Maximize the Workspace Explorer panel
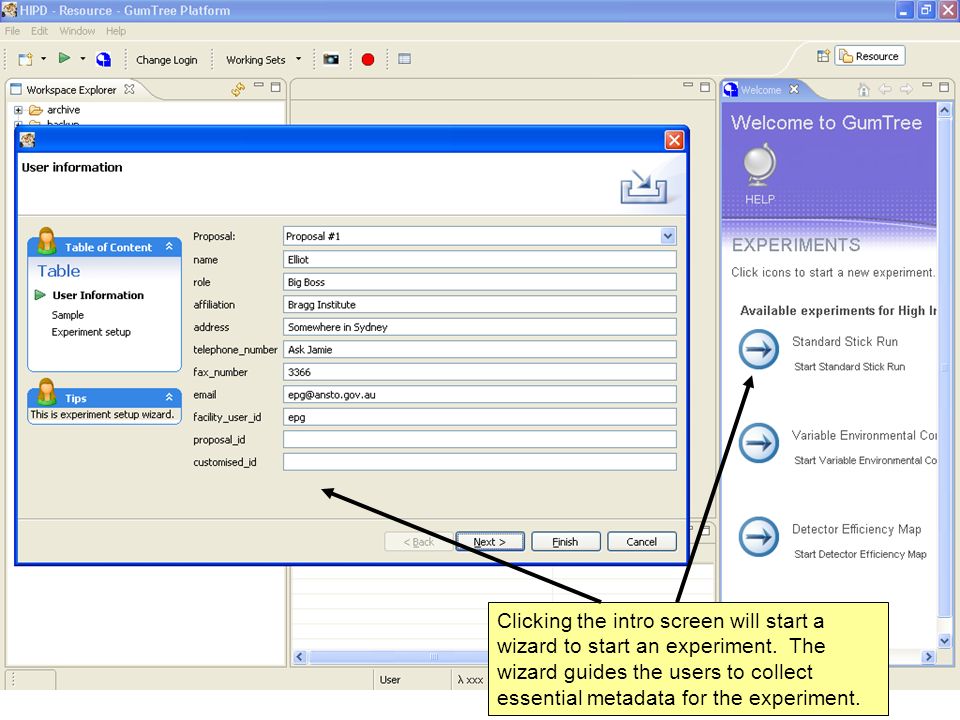 click(x=276, y=87)
